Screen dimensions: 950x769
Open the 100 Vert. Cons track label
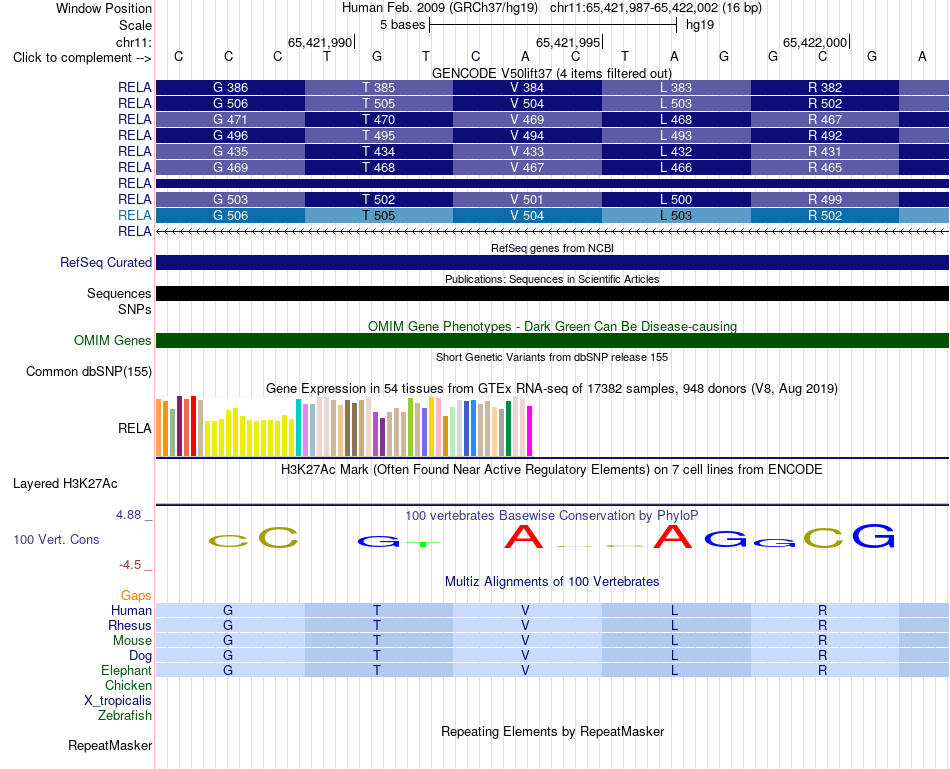(56, 539)
